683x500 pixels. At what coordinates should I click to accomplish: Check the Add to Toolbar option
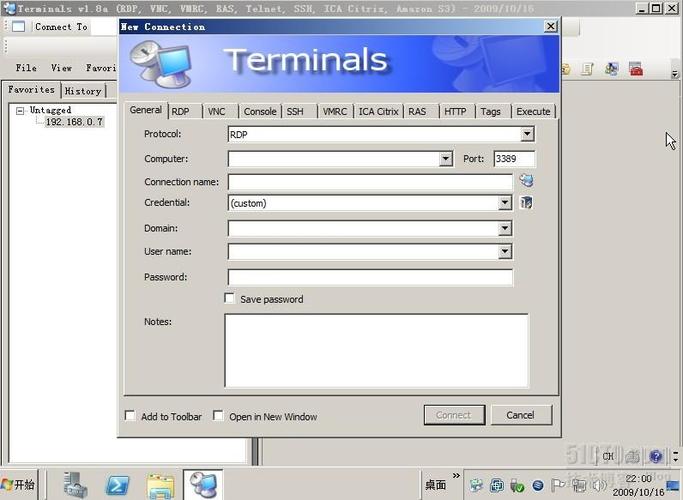(130, 416)
